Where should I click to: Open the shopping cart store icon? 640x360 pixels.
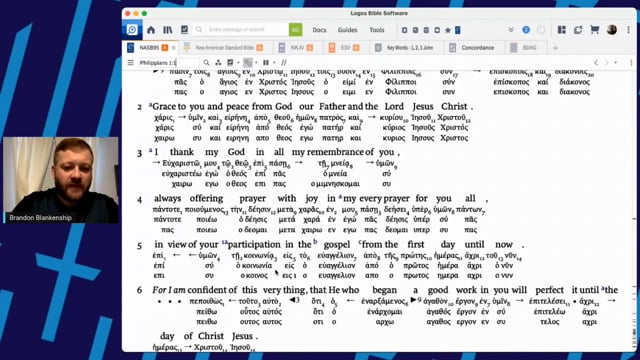pyautogui.click(x=595, y=30)
